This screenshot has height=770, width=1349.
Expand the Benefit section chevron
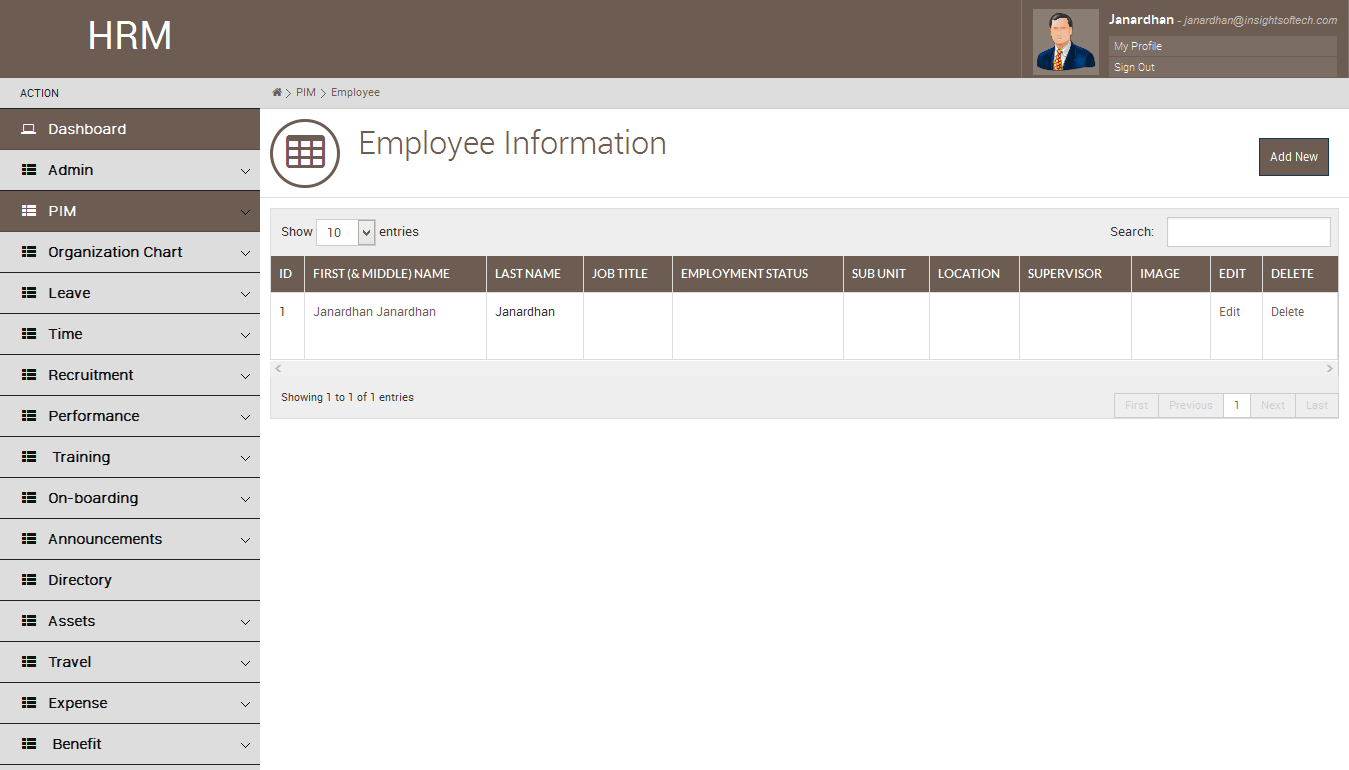[245, 744]
